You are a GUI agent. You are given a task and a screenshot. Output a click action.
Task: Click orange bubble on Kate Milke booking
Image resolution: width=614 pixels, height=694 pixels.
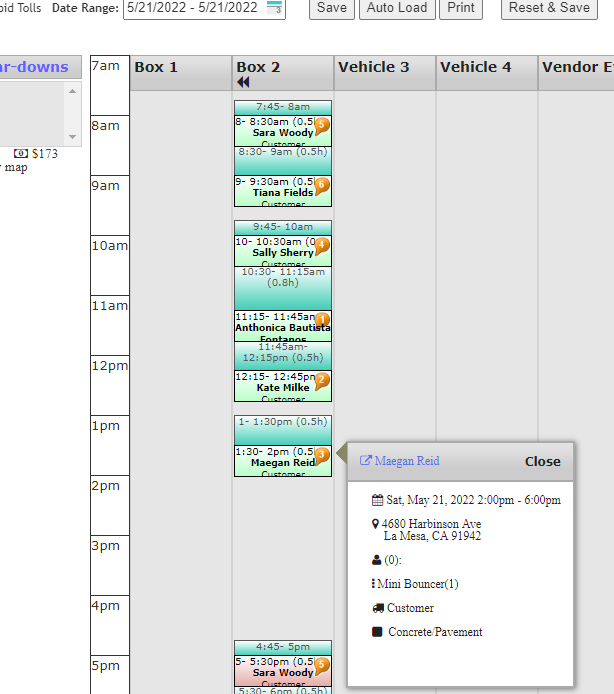click(x=322, y=380)
